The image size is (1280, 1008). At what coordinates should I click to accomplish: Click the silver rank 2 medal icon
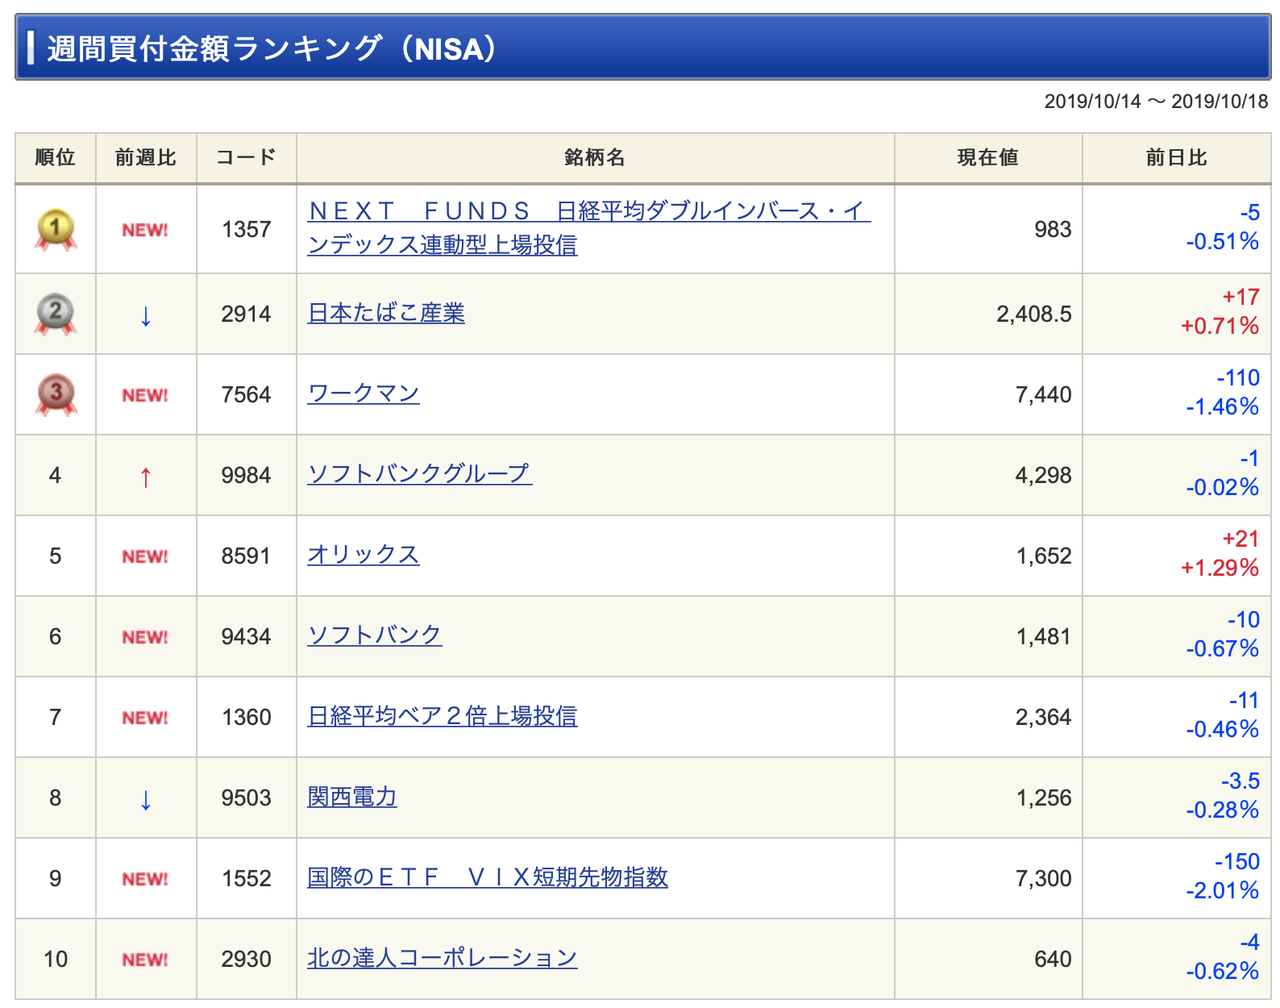[x=56, y=314]
